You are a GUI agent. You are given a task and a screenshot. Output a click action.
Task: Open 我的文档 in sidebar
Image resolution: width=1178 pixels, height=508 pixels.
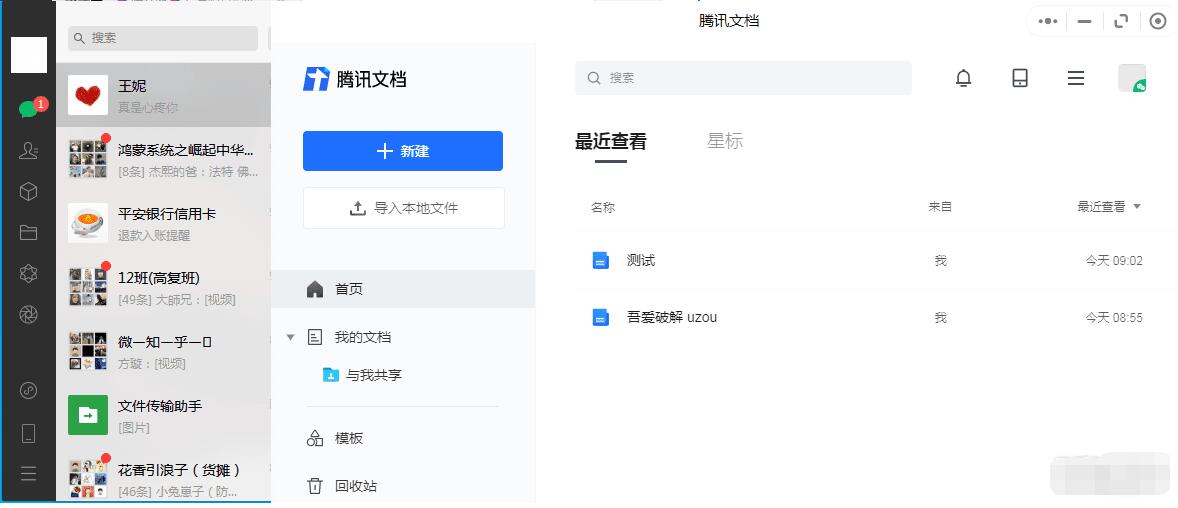[x=363, y=337]
